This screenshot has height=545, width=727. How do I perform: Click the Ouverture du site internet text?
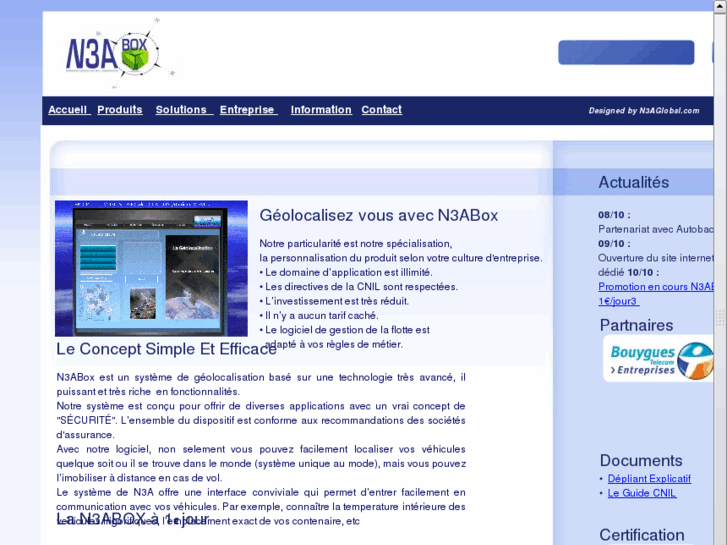656,258
